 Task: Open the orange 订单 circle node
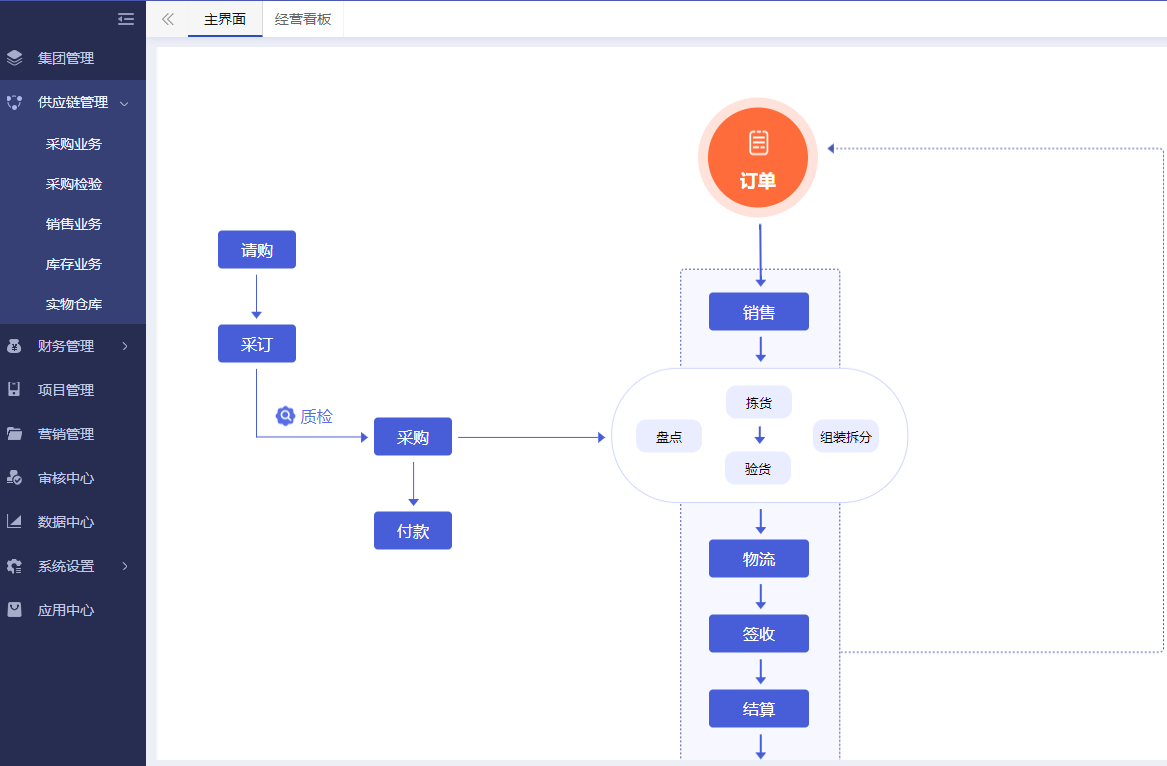pyautogui.click(x=758, y=158)
